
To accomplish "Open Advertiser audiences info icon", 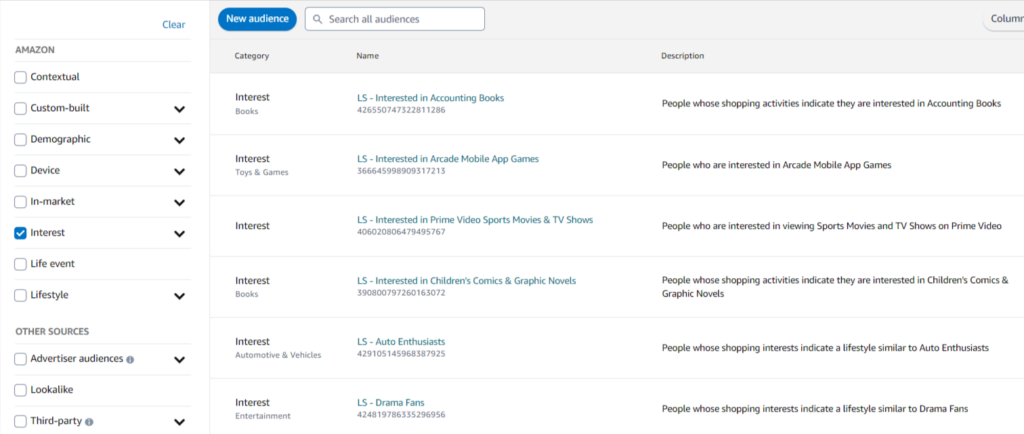I will 130,360.
